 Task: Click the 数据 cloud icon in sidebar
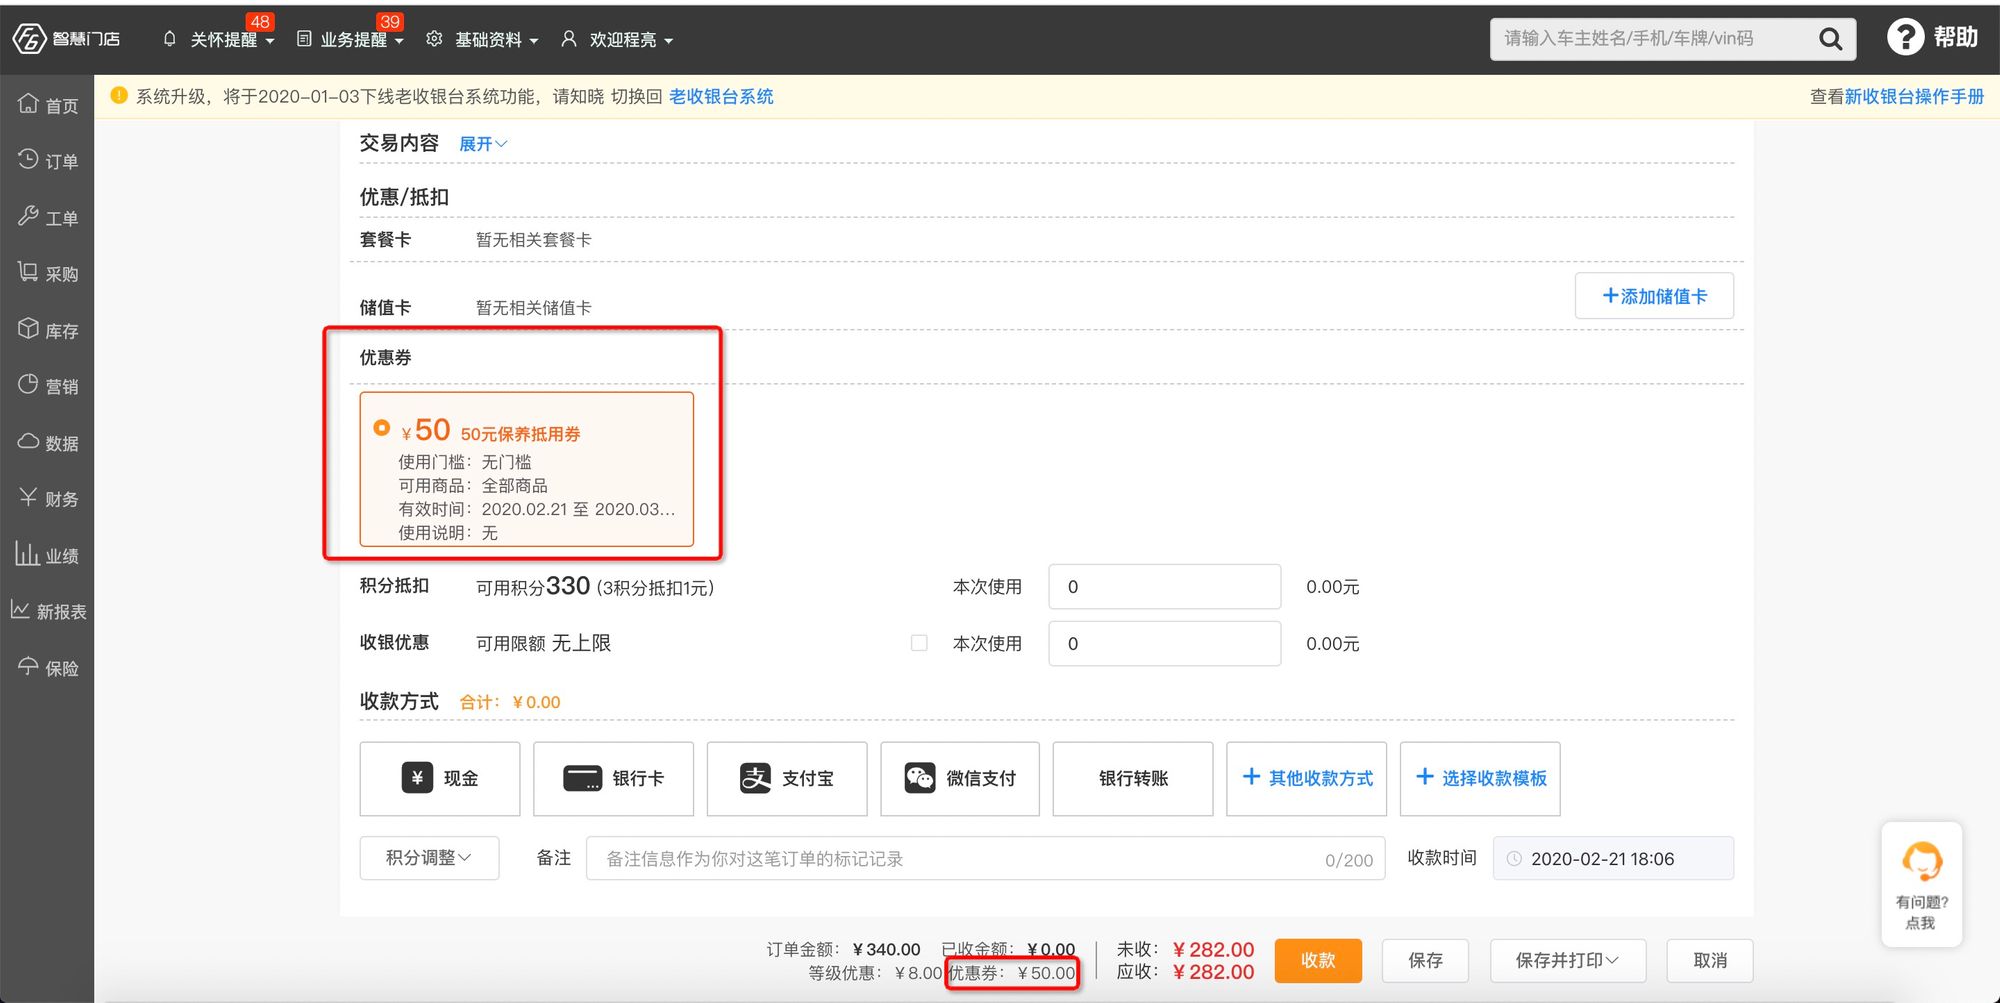[28, 441]
